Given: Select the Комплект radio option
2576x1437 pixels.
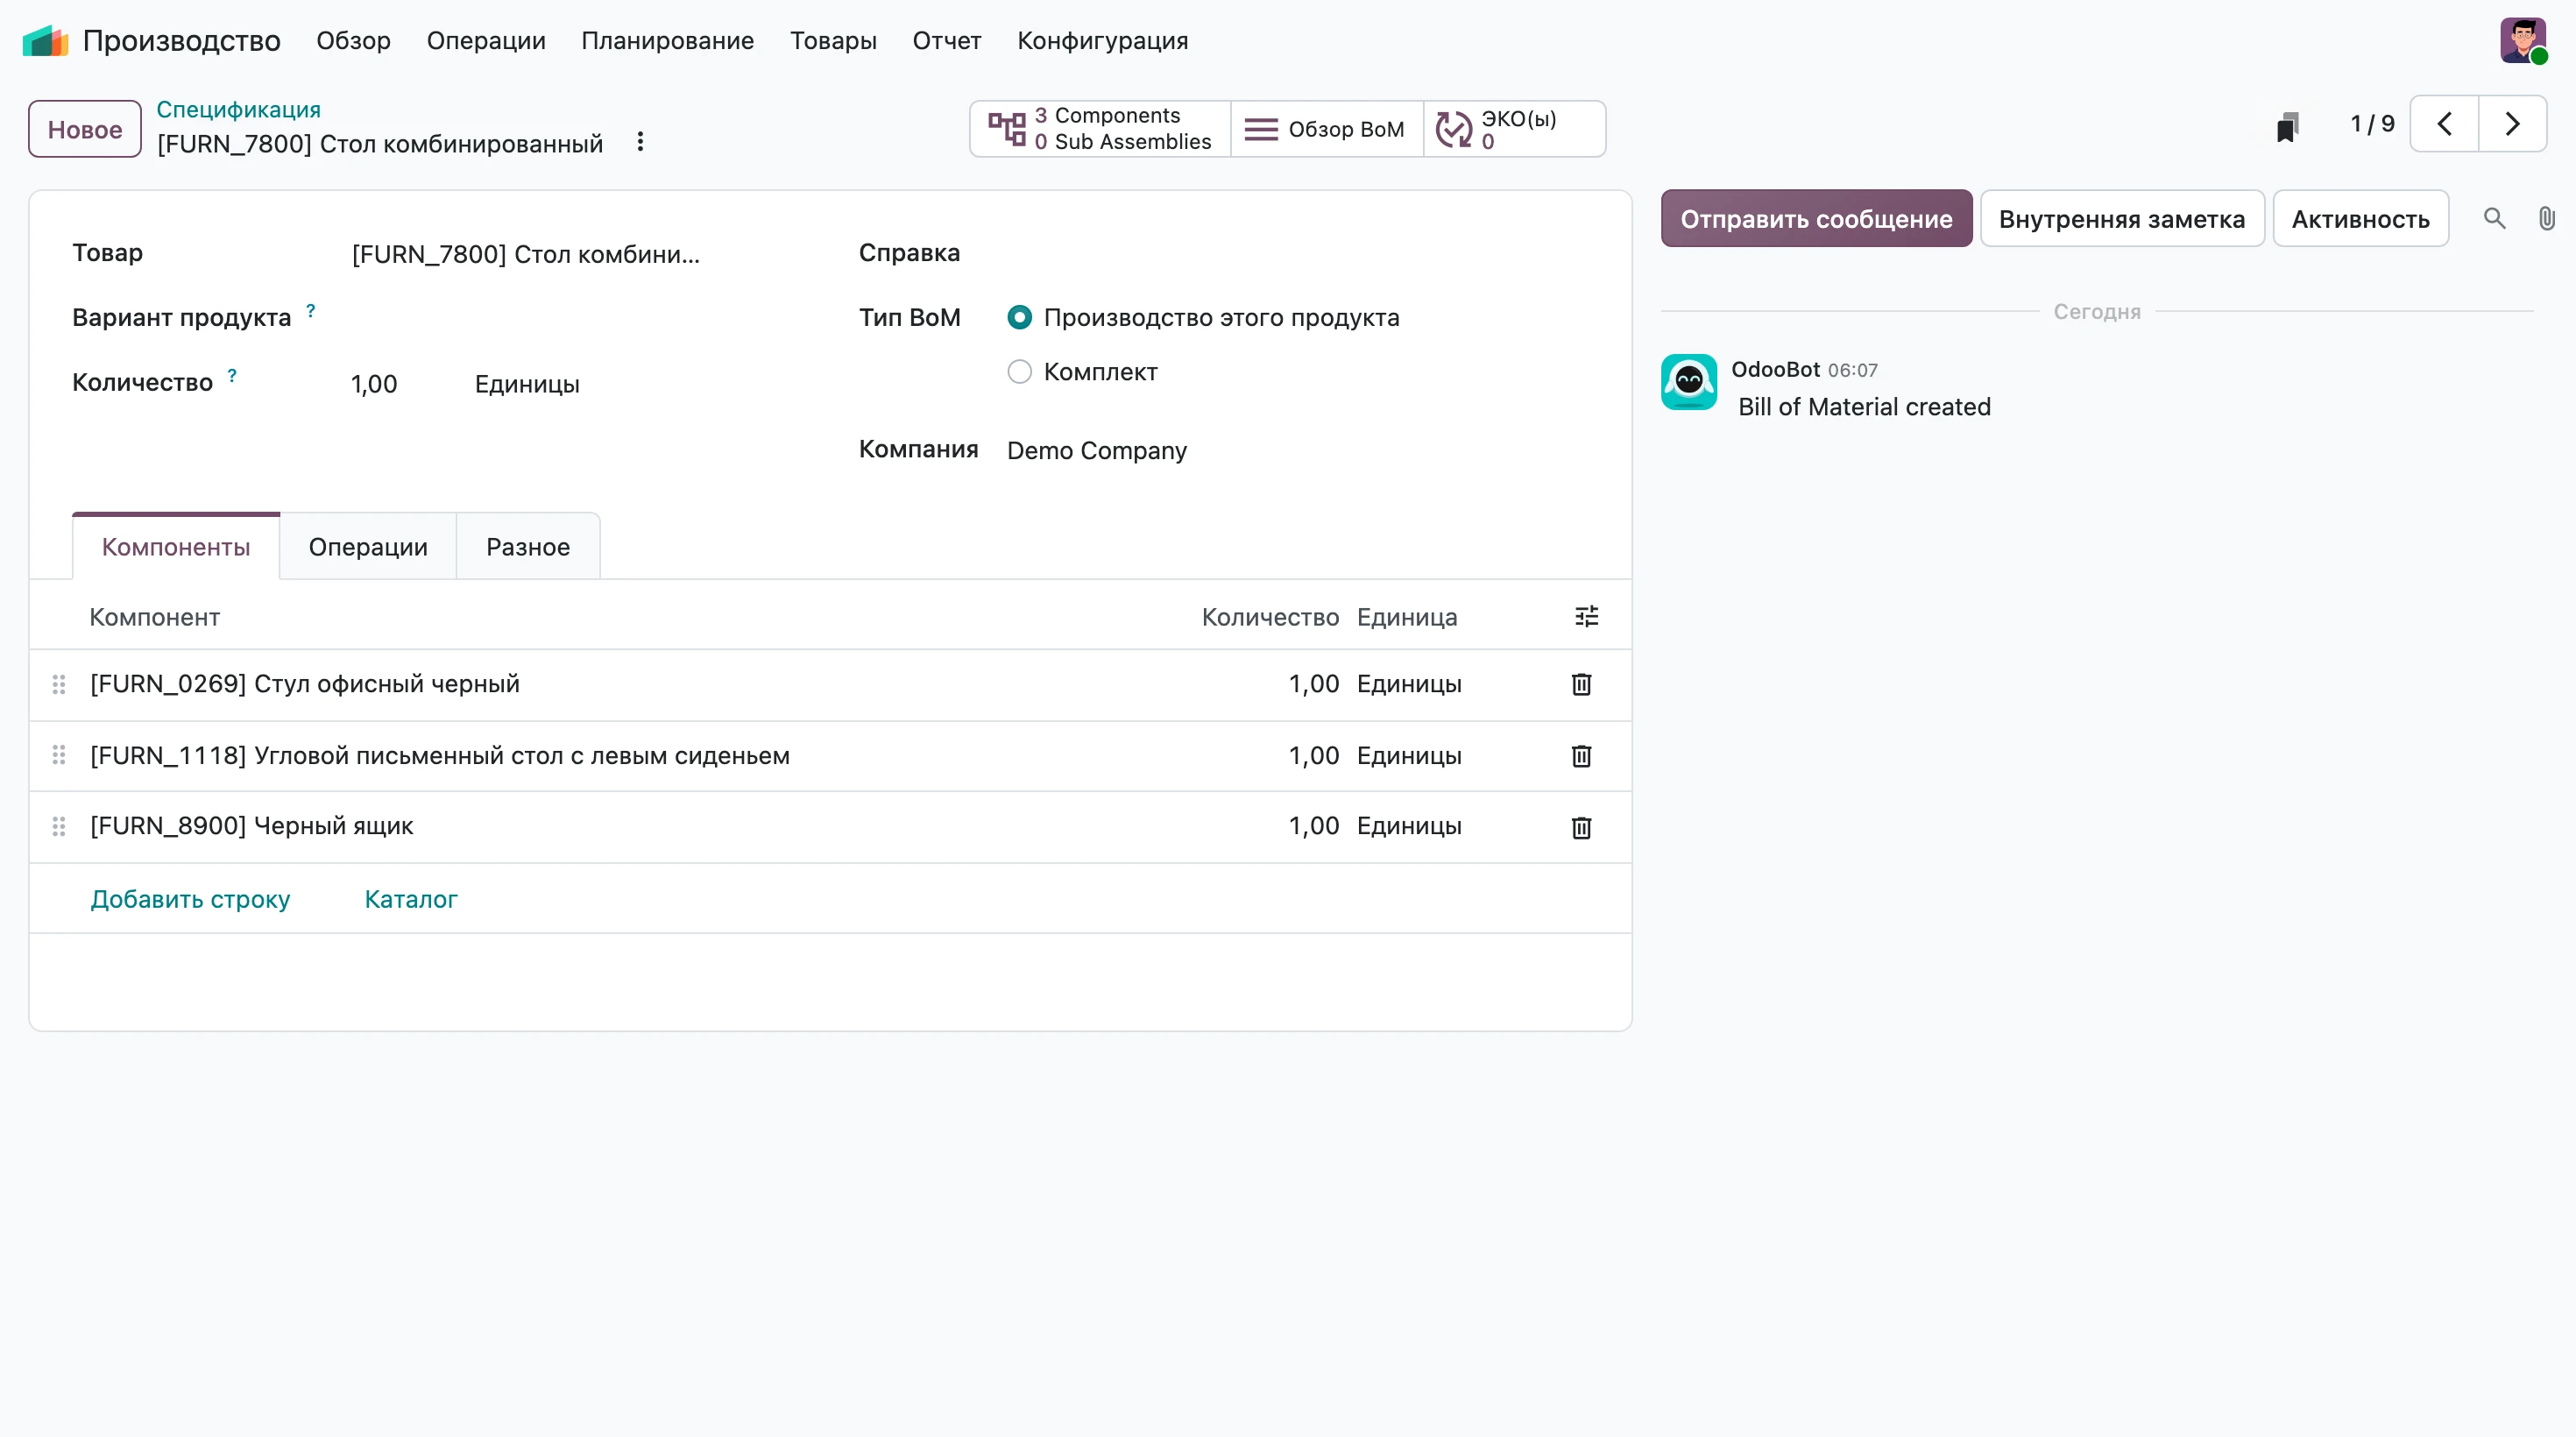Looking at the screenshot, I should 1019,372.
